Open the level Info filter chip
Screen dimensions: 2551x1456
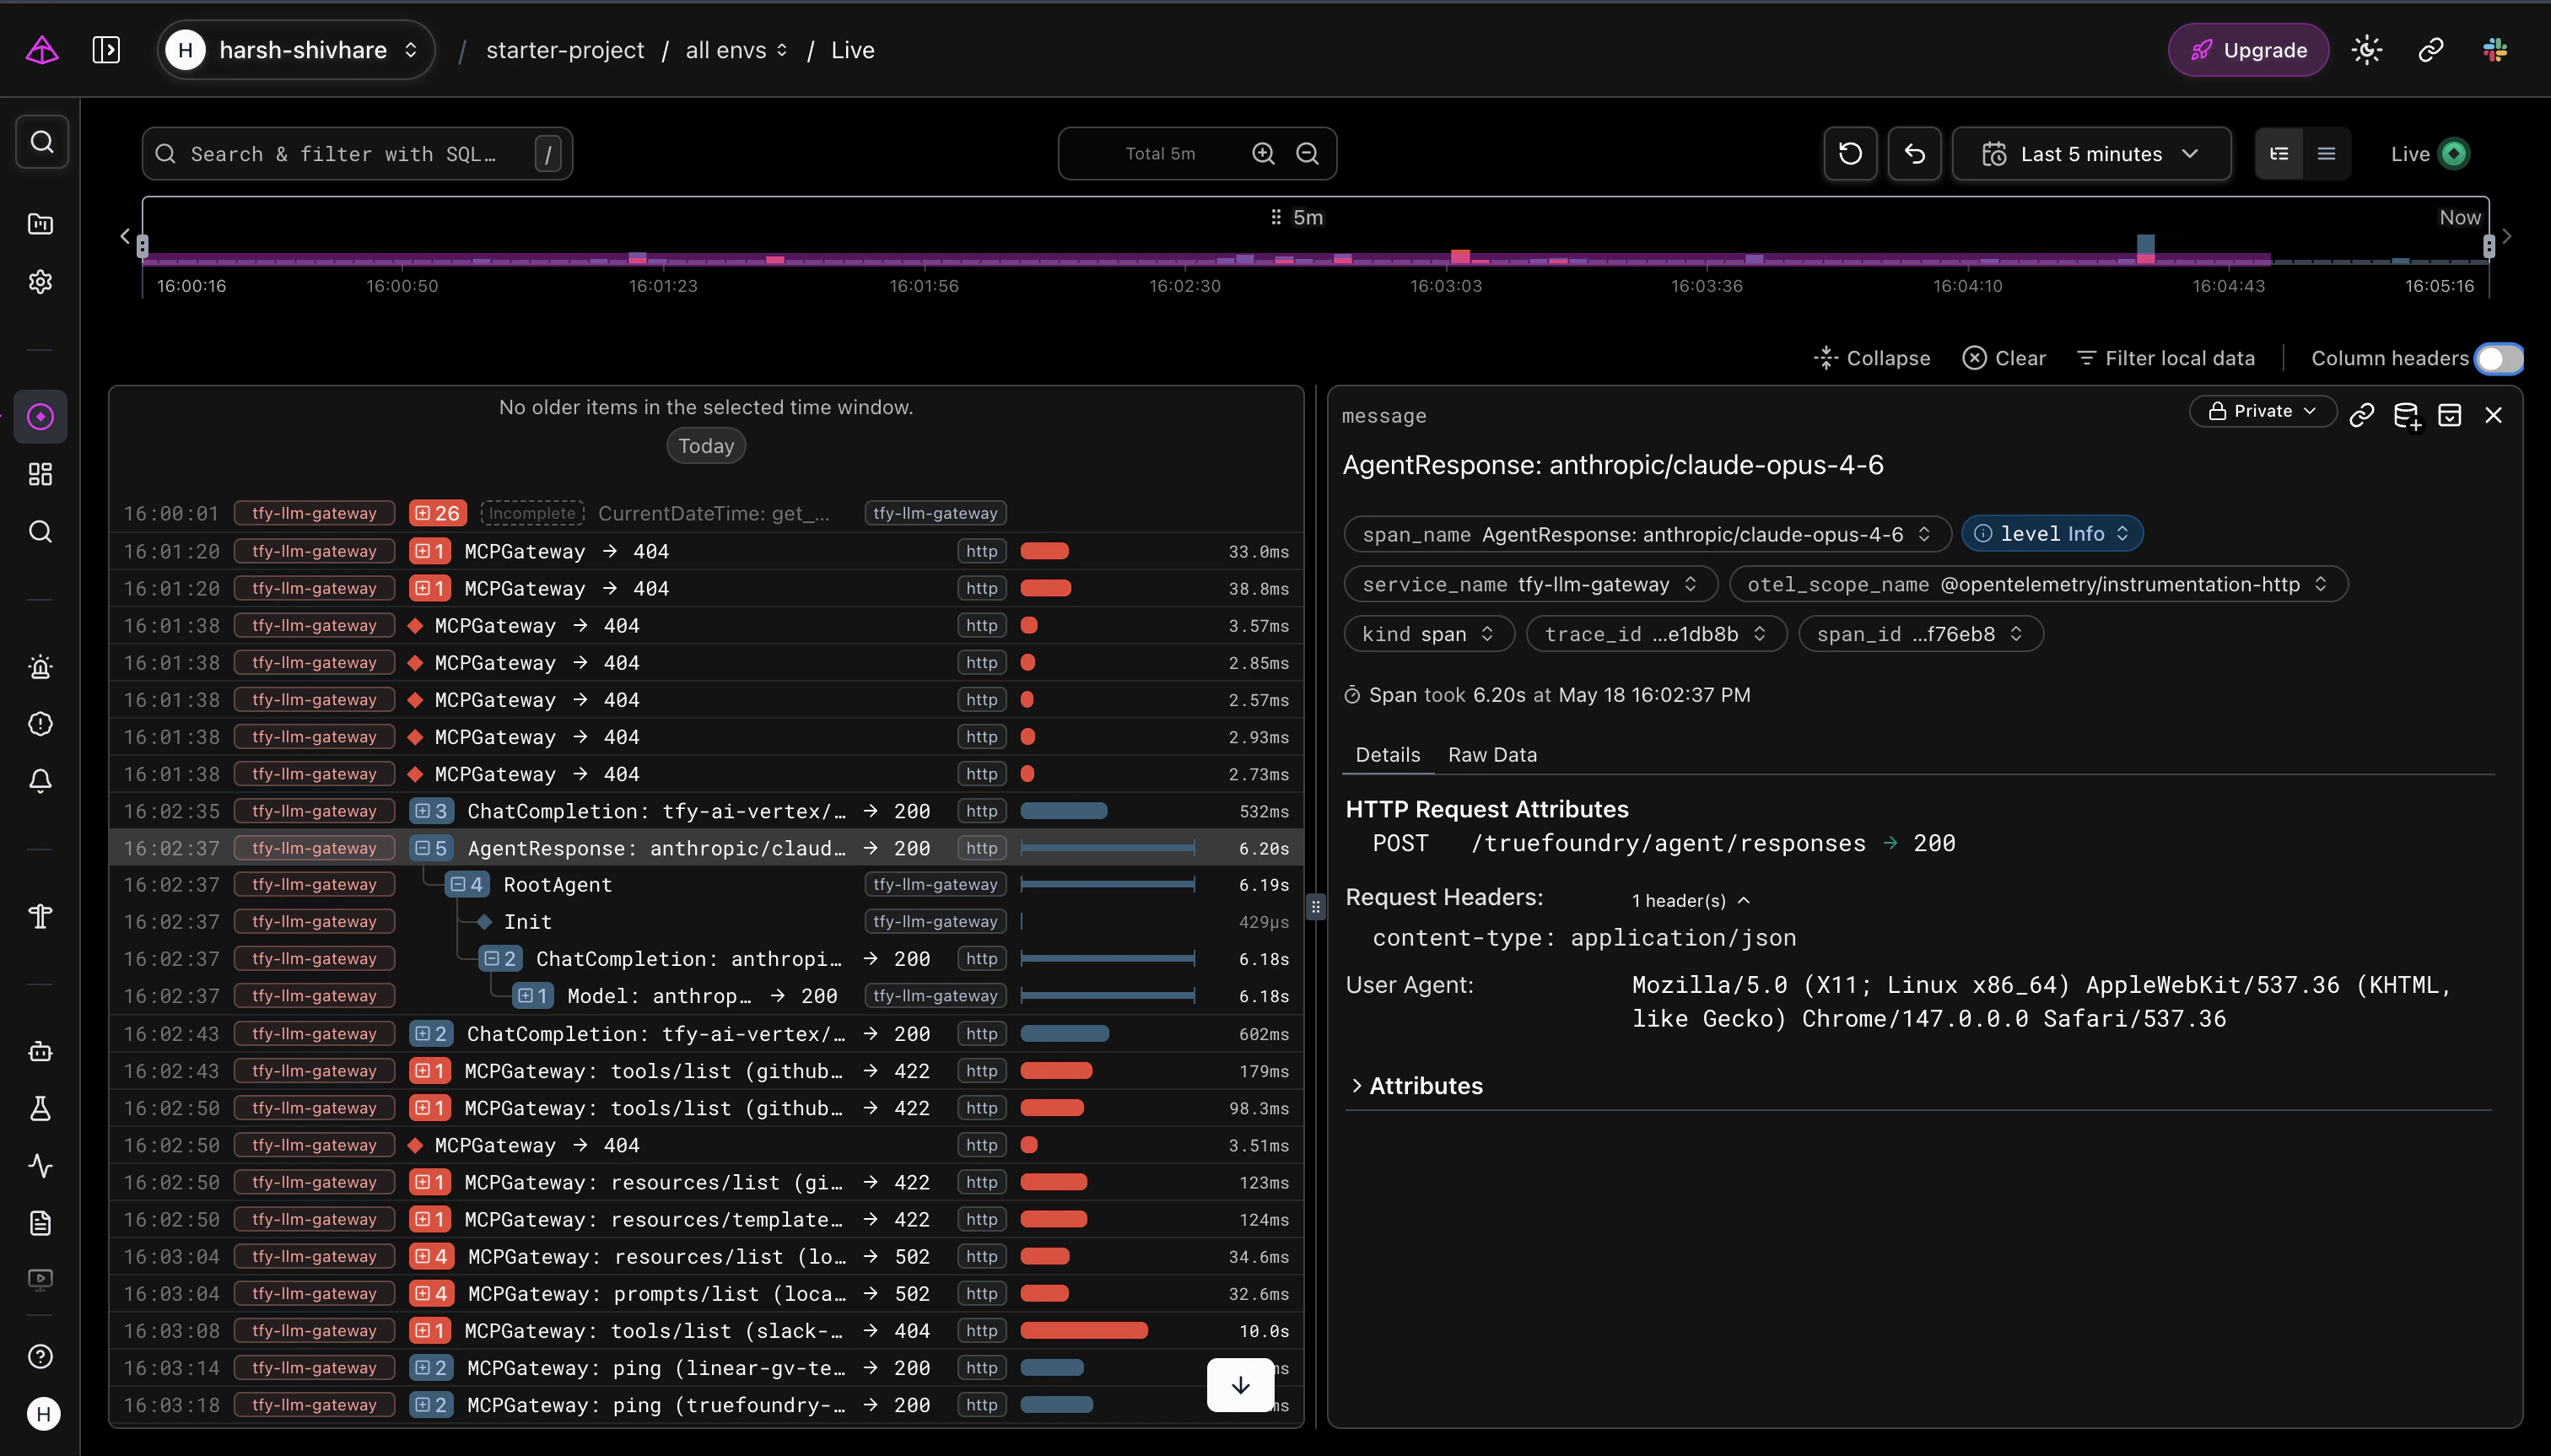click(2052, 534)
